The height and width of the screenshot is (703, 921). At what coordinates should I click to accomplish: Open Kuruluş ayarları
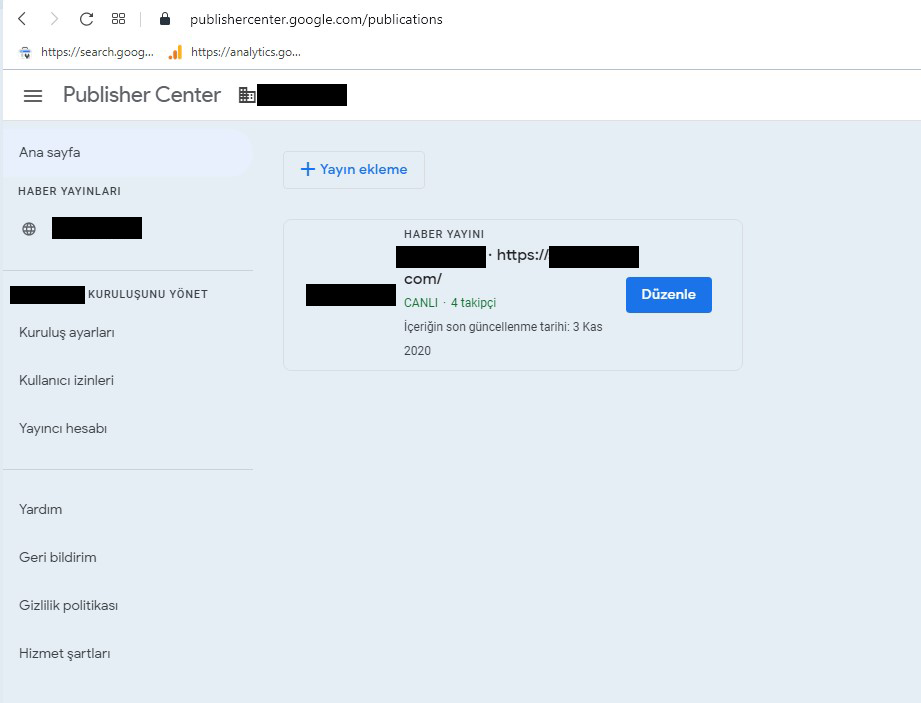(66, 332)
